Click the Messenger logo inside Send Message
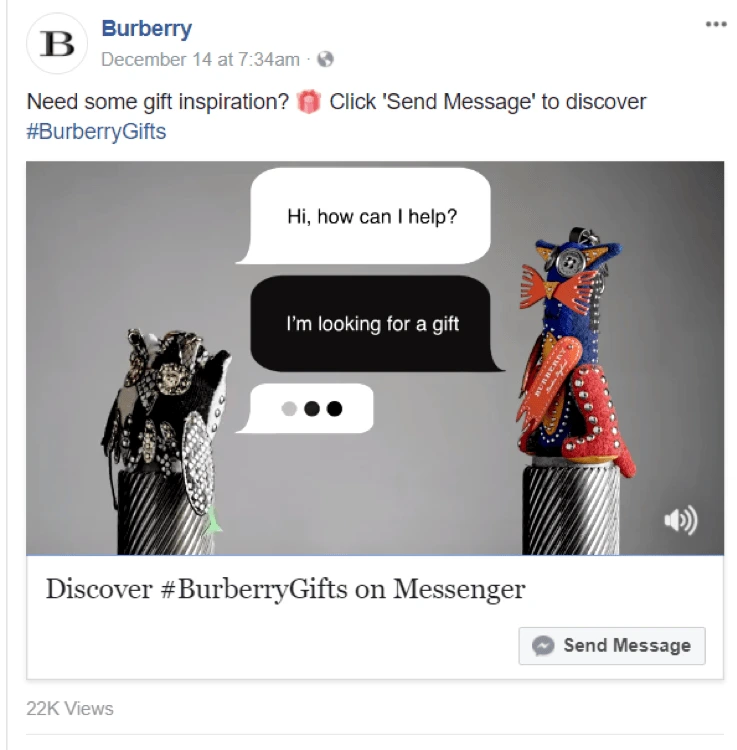 tap(543, 646)
